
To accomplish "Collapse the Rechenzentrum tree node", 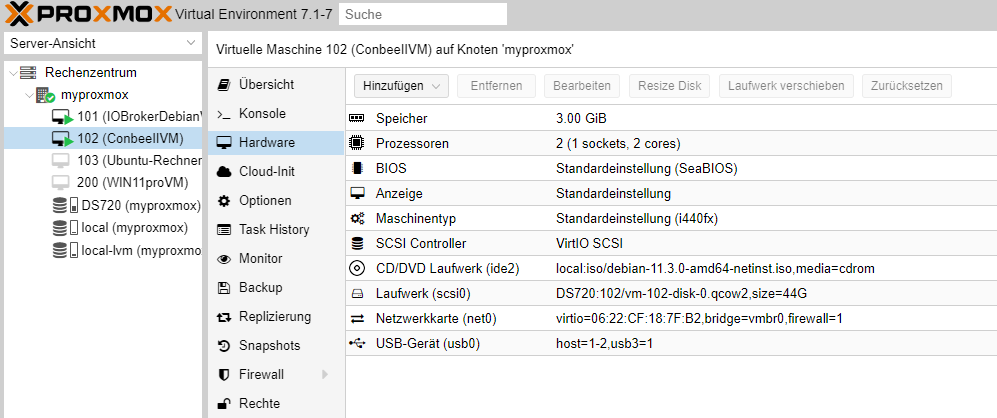I will 13,73.
